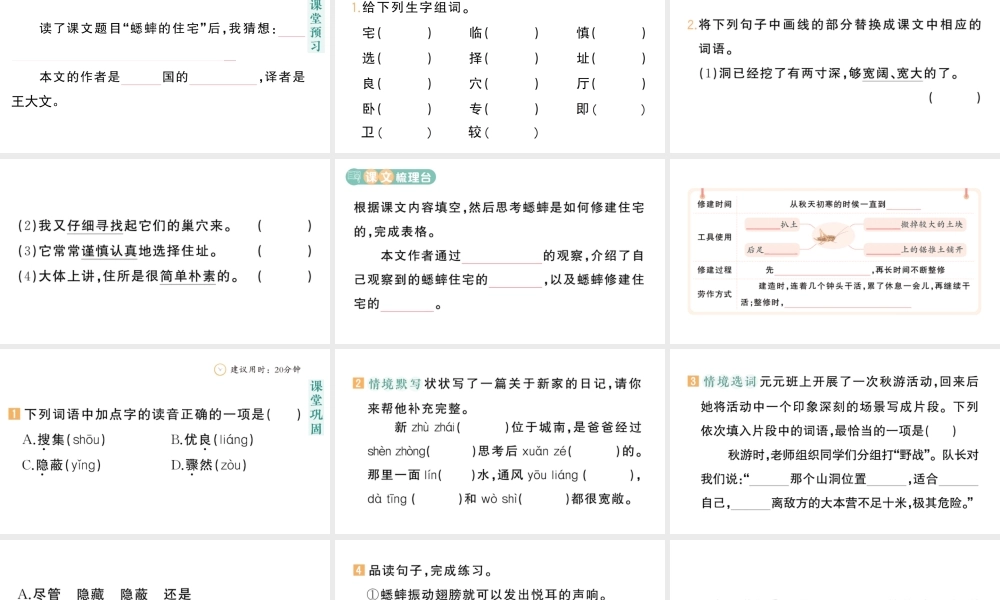Click the diagram label 搬掉较大的土块

[x=932, y=224]
